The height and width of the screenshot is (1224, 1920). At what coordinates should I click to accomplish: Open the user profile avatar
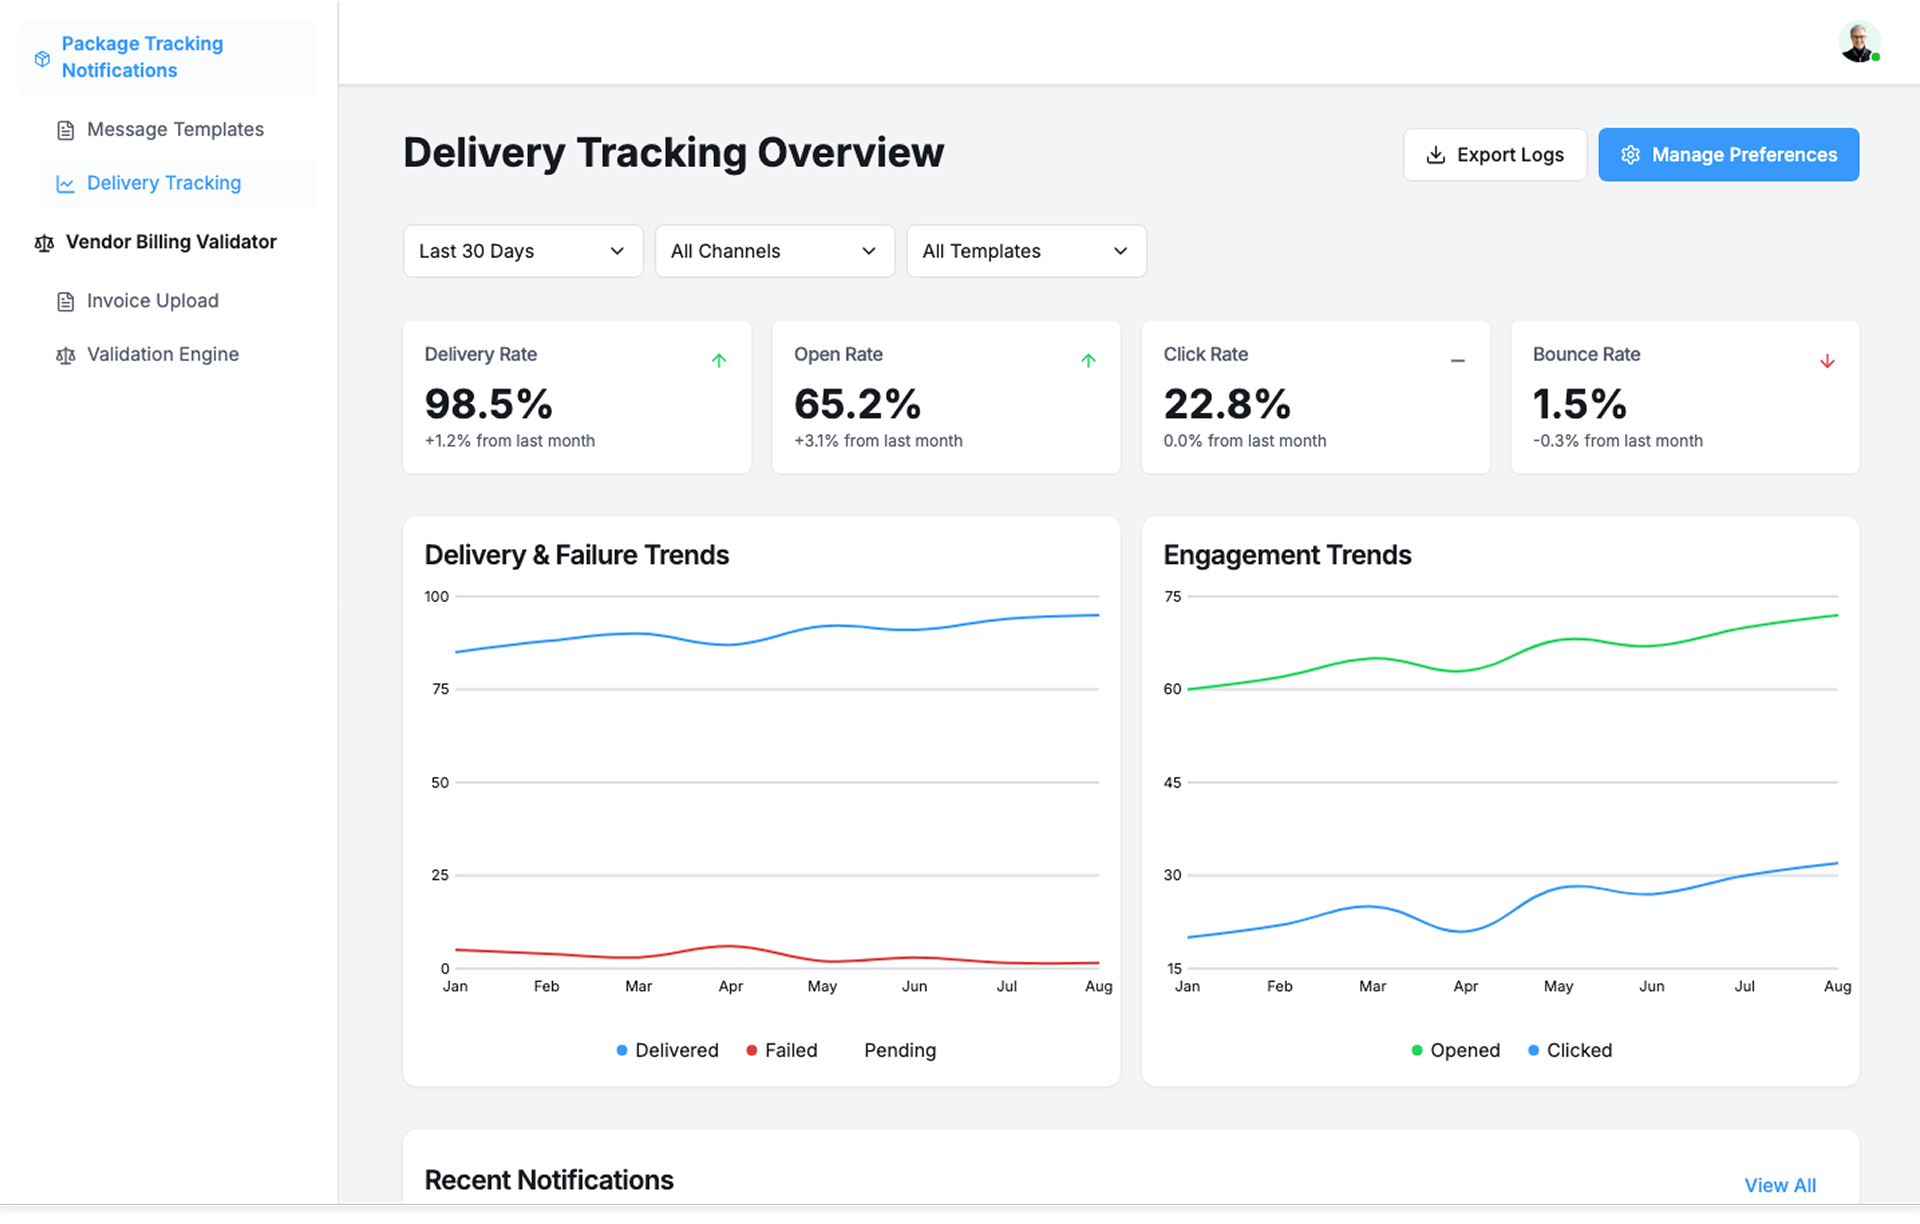tap(1858, 43)
